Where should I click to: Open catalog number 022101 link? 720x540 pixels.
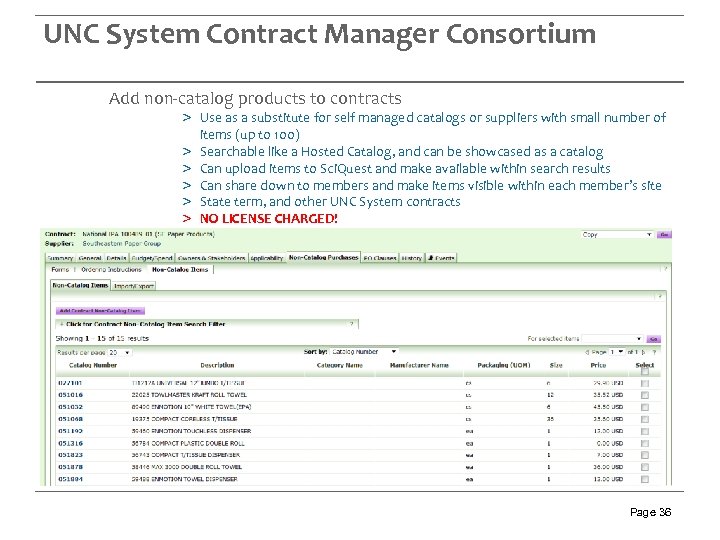click(70, 383)
